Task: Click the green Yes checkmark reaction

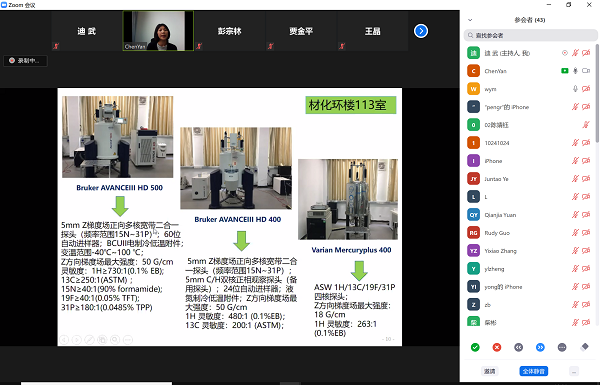Action: (x=475, y=347)
